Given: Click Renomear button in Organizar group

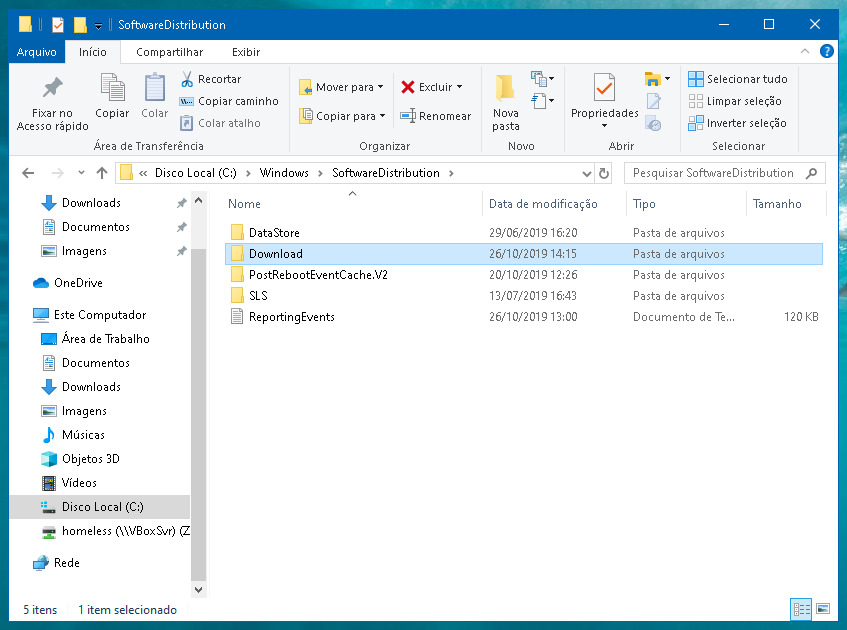Looking at the screenshot, I should 435,116.
